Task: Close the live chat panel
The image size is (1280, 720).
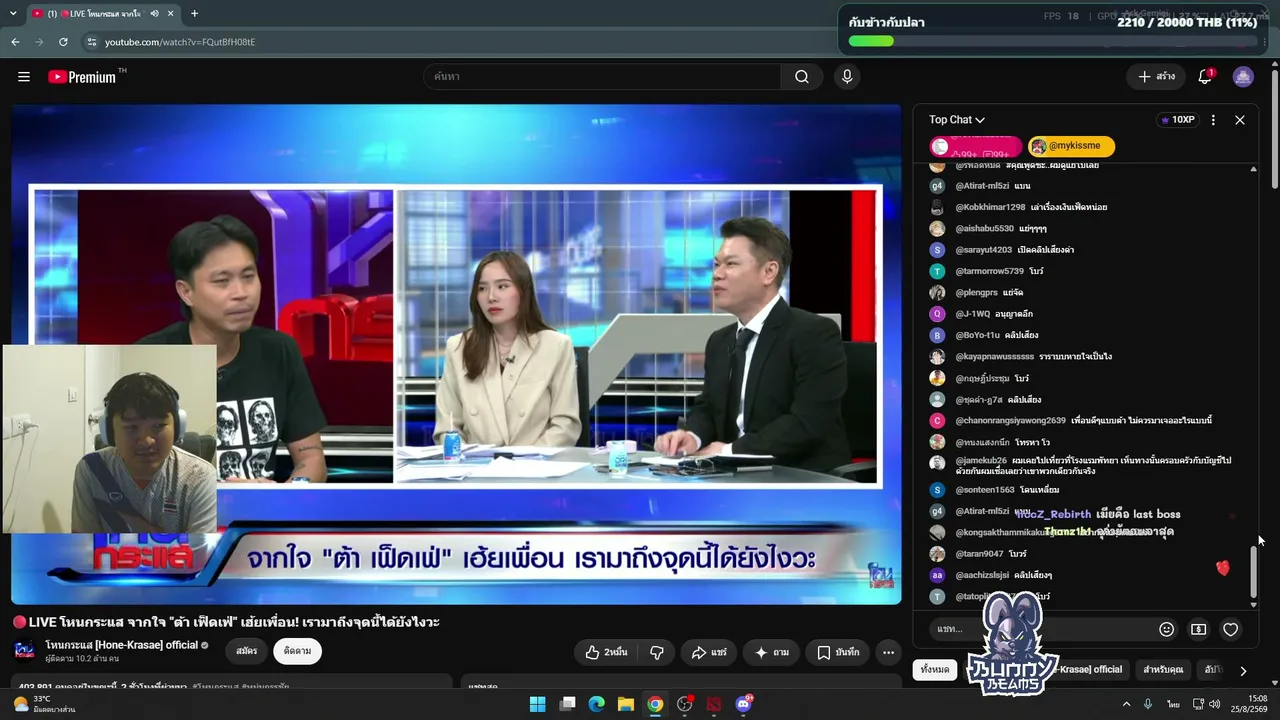Action: coord(1240,120)
